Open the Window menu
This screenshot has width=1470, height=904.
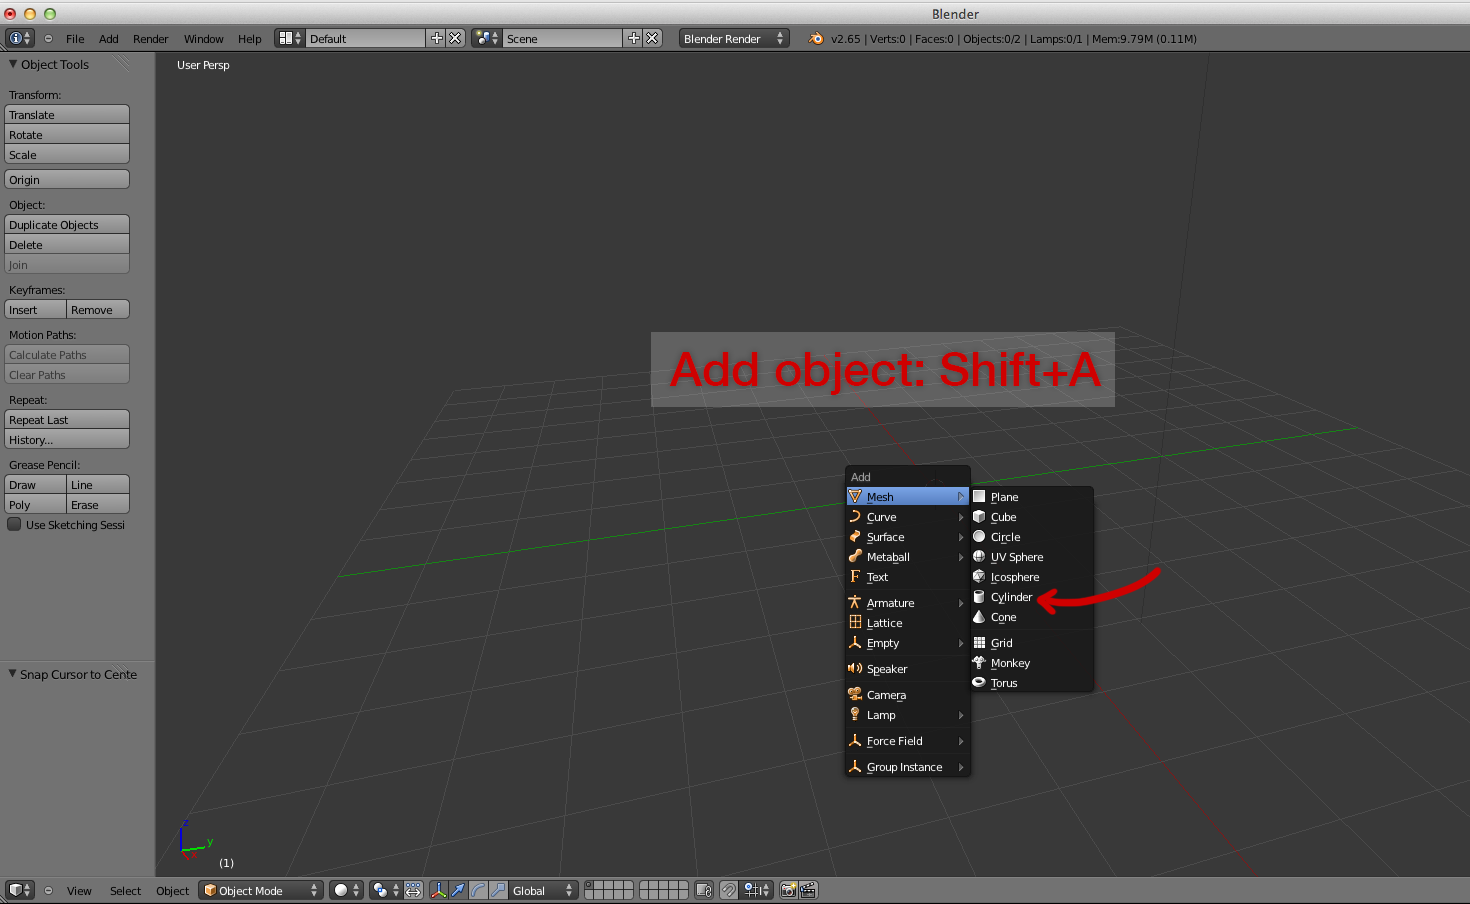[x=203, y=38]
